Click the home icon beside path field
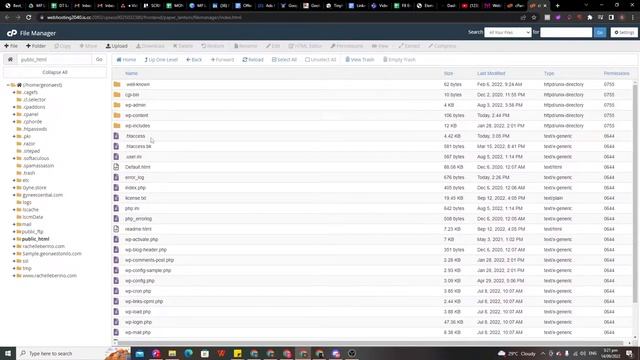The width and height of the screenshot is (640, 360). 10,60
